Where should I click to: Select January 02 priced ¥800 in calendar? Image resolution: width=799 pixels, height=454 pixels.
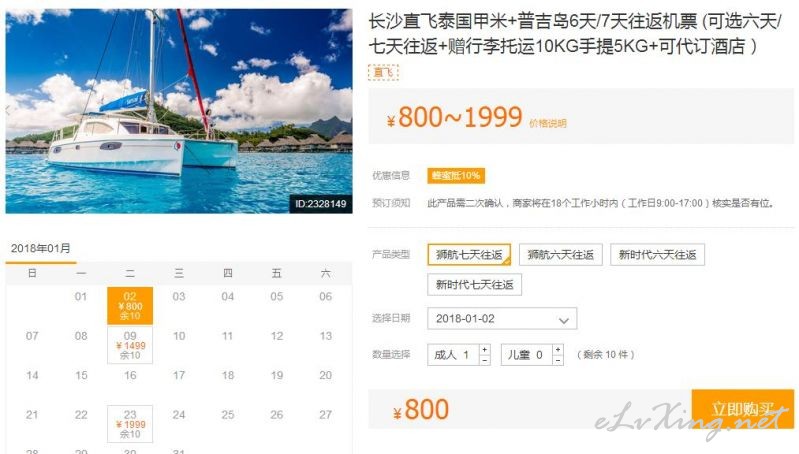click(x=130, y=306)
